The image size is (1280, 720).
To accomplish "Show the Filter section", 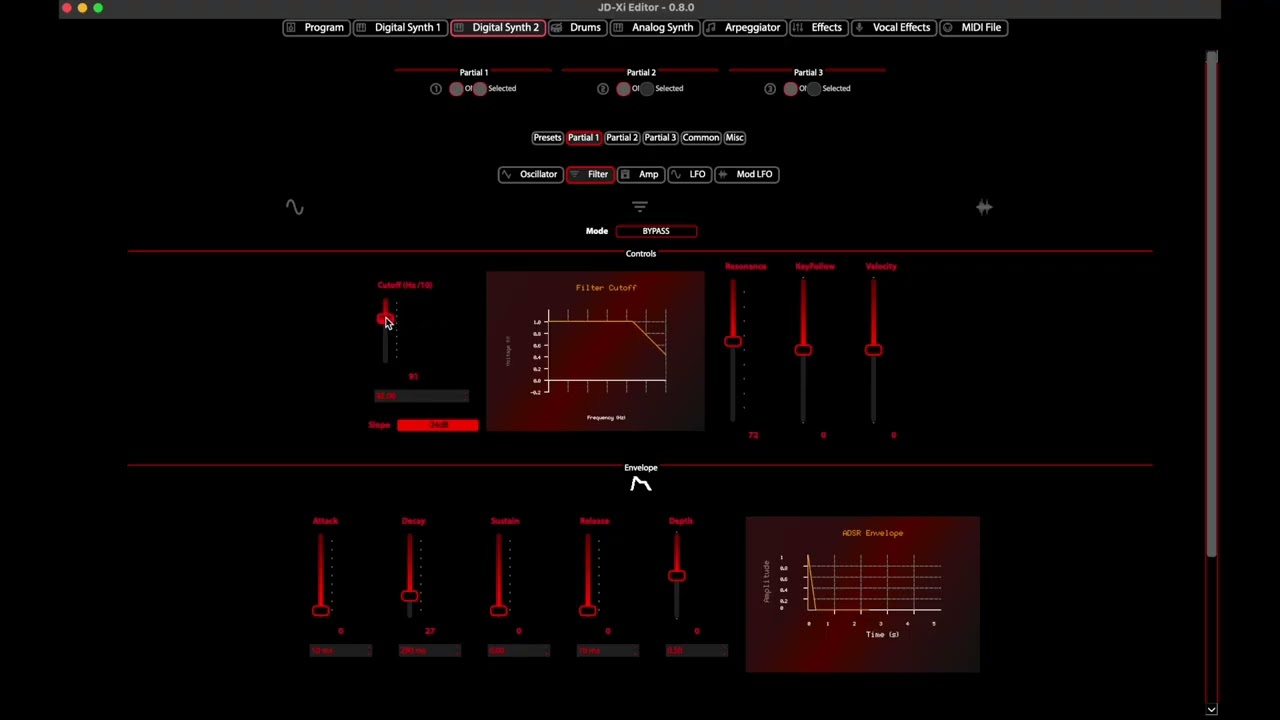I will [x=590, y=175].
